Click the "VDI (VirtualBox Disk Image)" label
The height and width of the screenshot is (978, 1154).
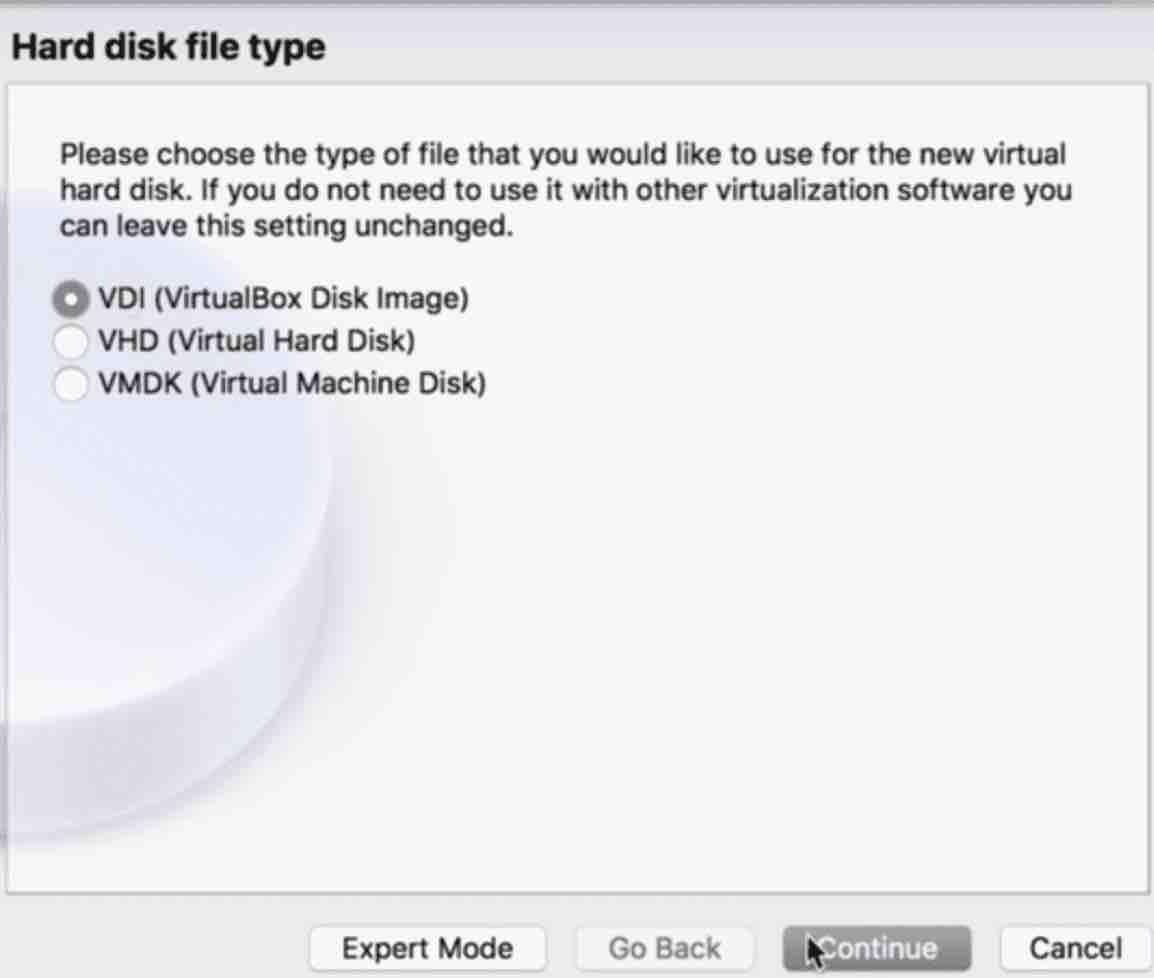tap(283, 299)
